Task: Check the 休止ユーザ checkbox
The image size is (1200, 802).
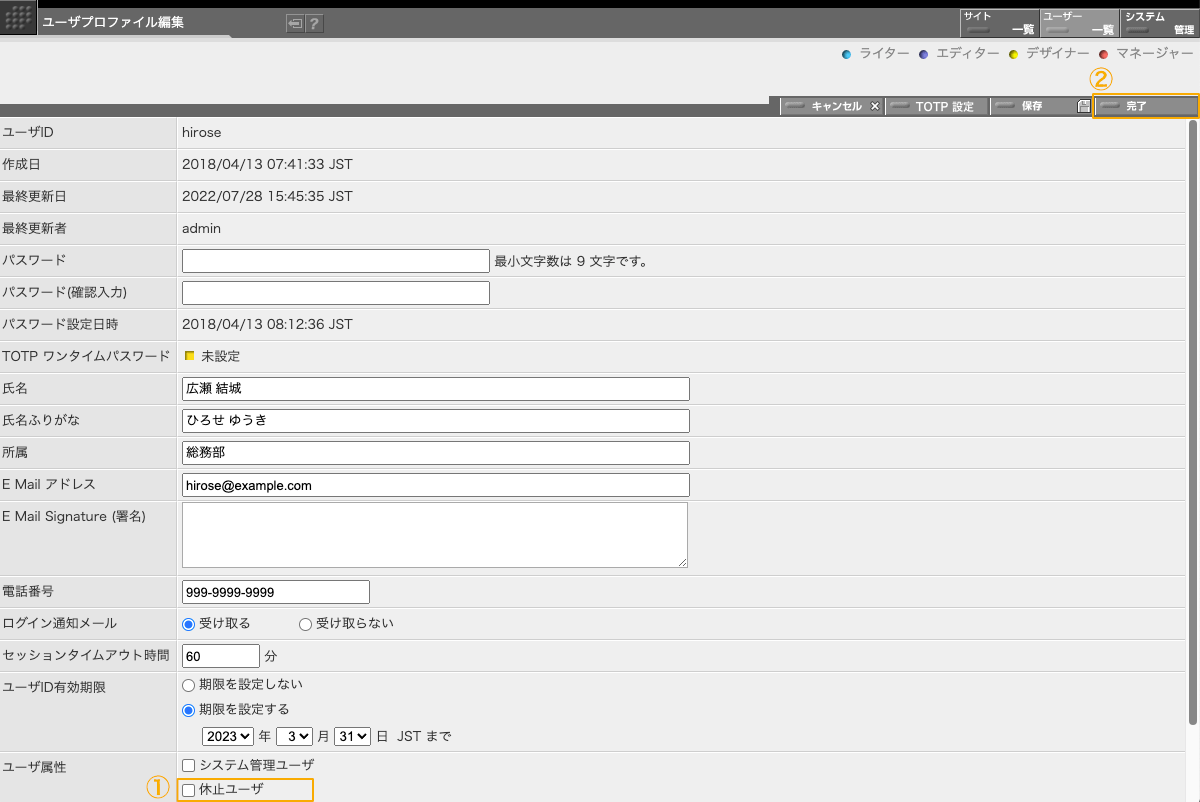Action: pyautogui.click(x=189, y=791)
